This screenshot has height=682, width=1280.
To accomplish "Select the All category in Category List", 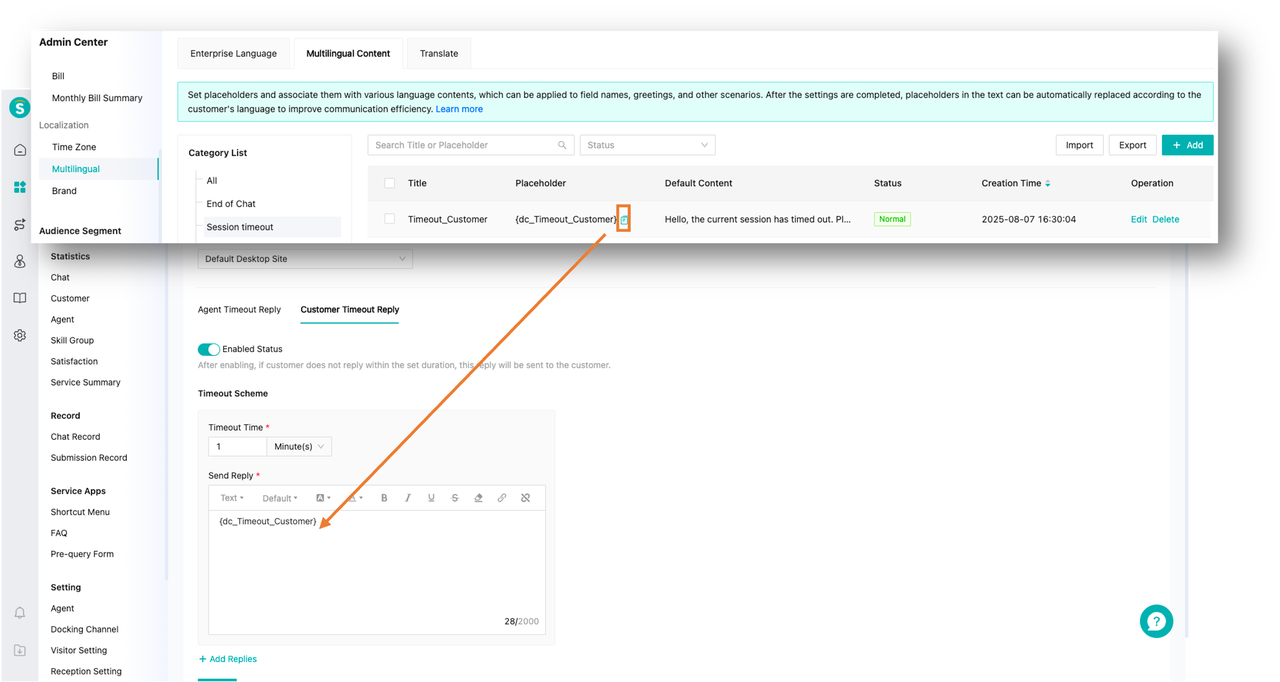I will pyautogui.click(x=212, y=181).
